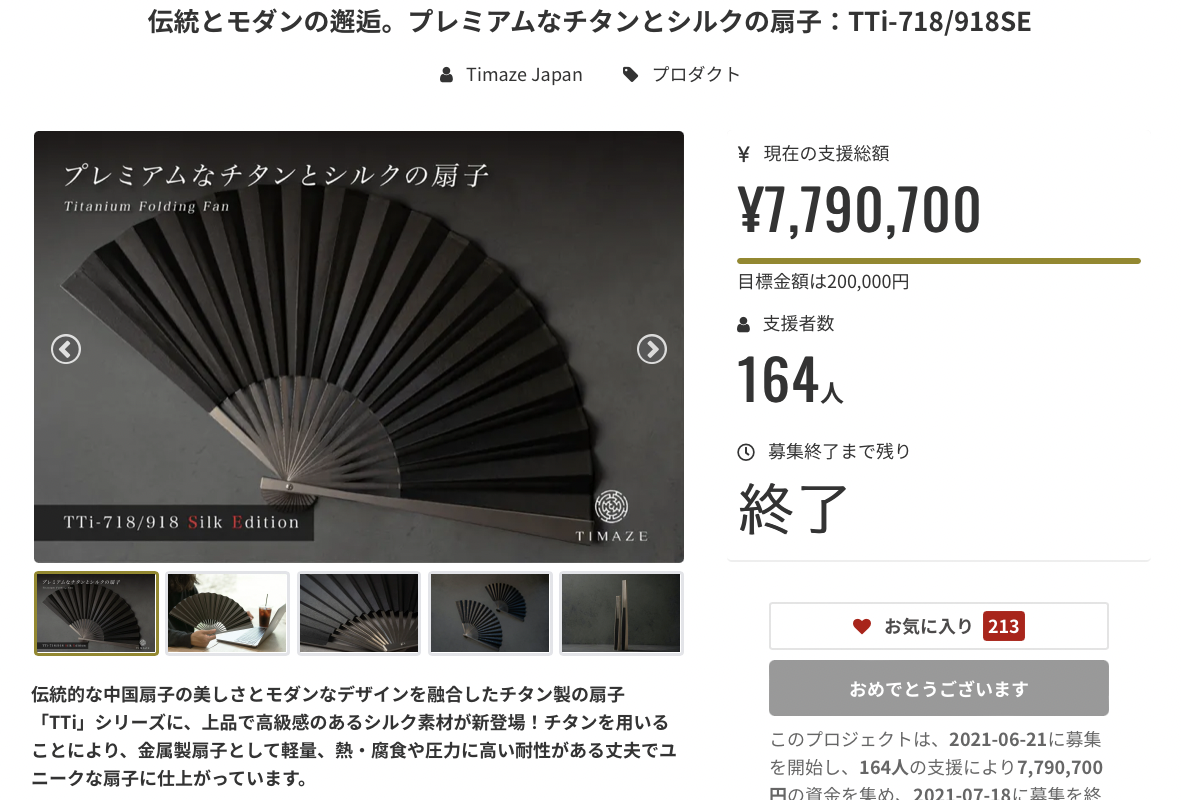The width and height of the screenshot is (1181, 800).
Task: Open the Timaze Japan creator link
Action: 524,75
